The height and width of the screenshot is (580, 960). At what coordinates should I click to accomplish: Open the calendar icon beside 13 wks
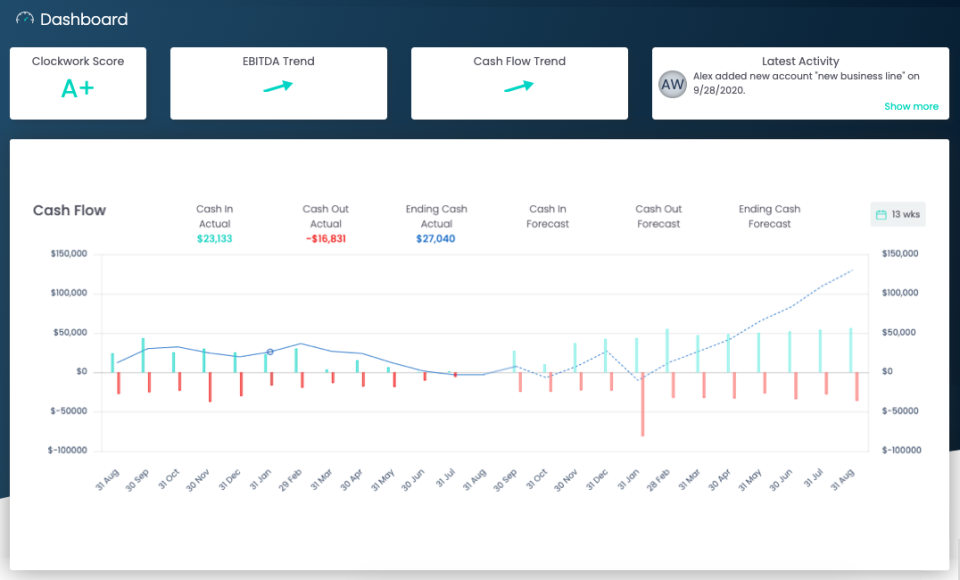[x=880, y=214]
